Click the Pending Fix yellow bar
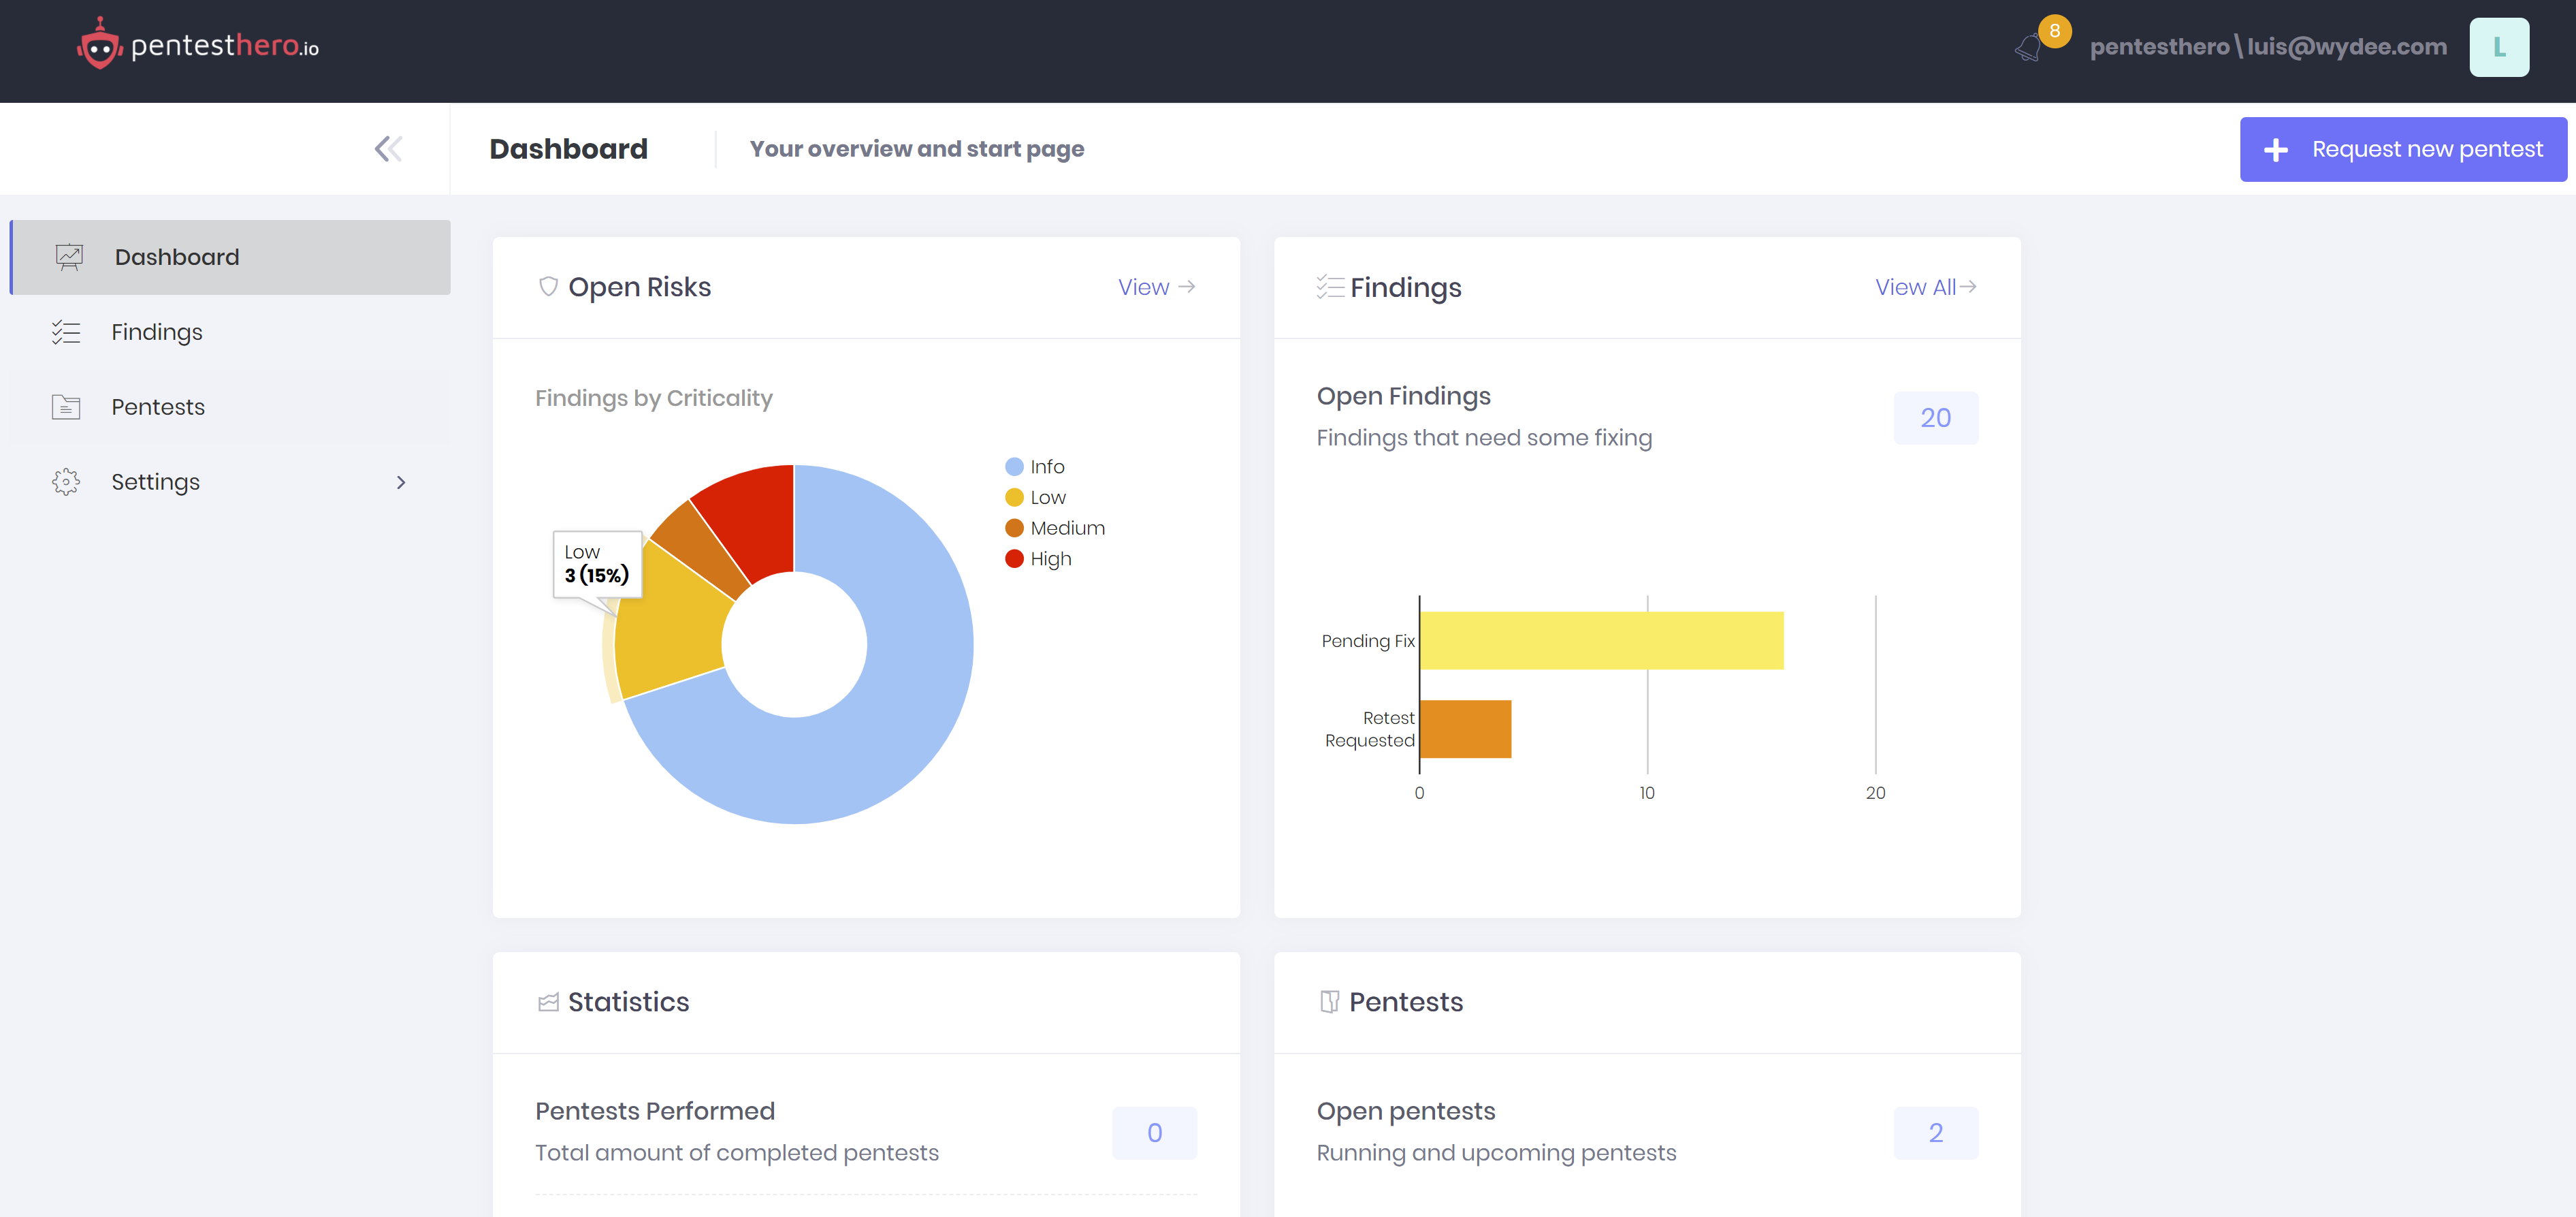Image resolution: width=2576 pixels, height=1217 pixels. tap(1600, 640)
